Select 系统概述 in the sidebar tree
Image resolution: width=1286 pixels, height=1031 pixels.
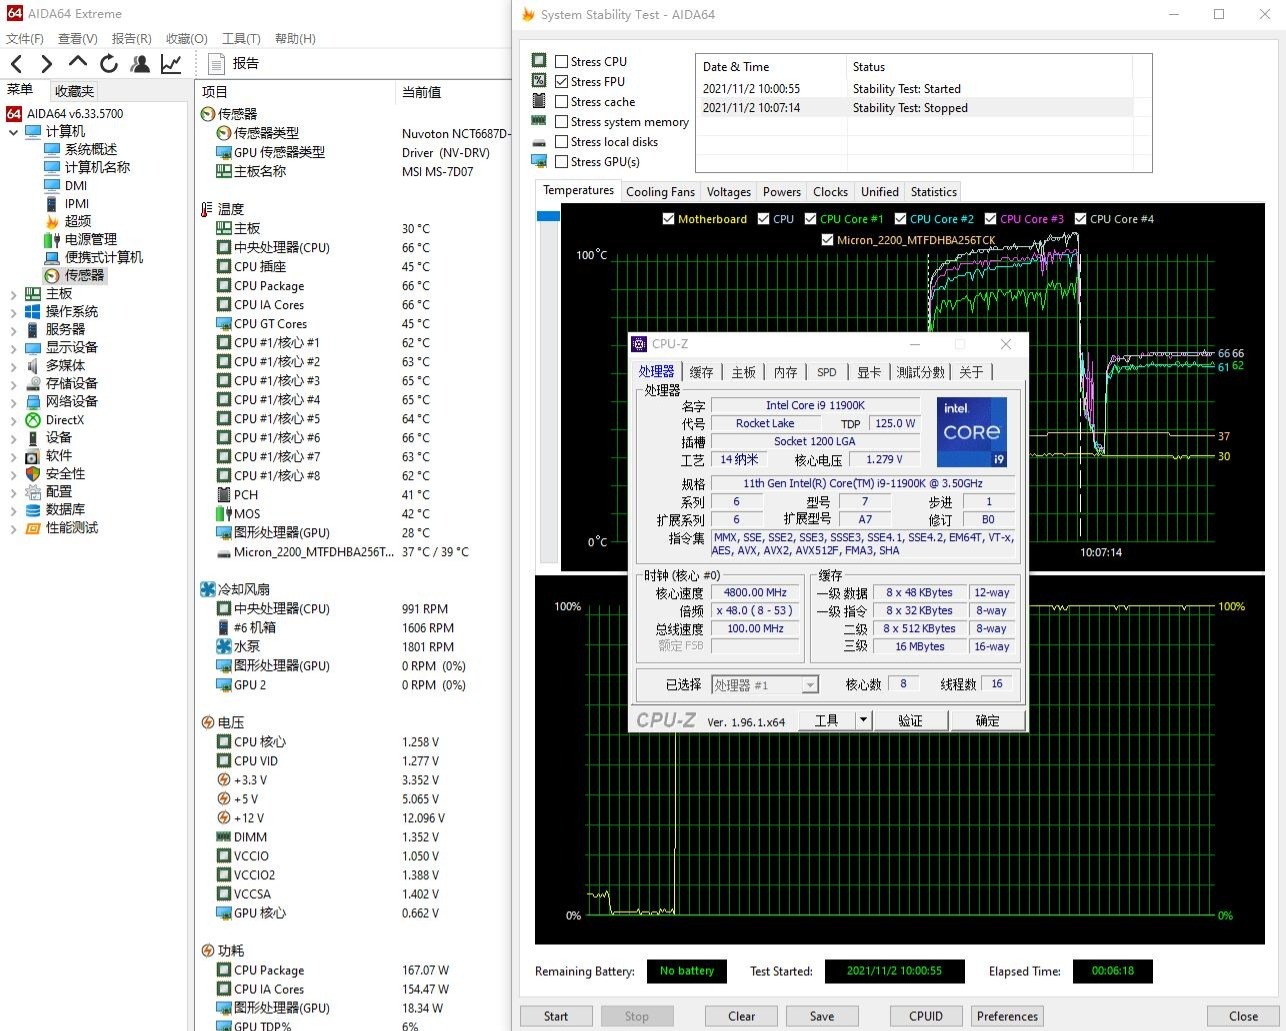click(90, 149)
